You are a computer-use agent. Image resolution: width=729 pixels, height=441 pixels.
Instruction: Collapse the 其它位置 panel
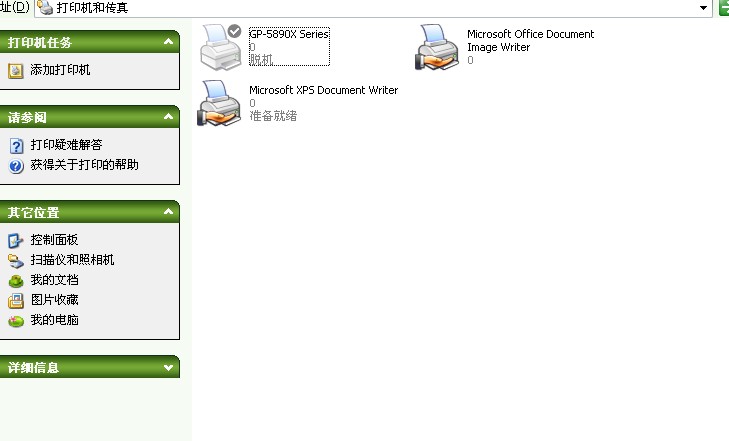tap(168, 212)
